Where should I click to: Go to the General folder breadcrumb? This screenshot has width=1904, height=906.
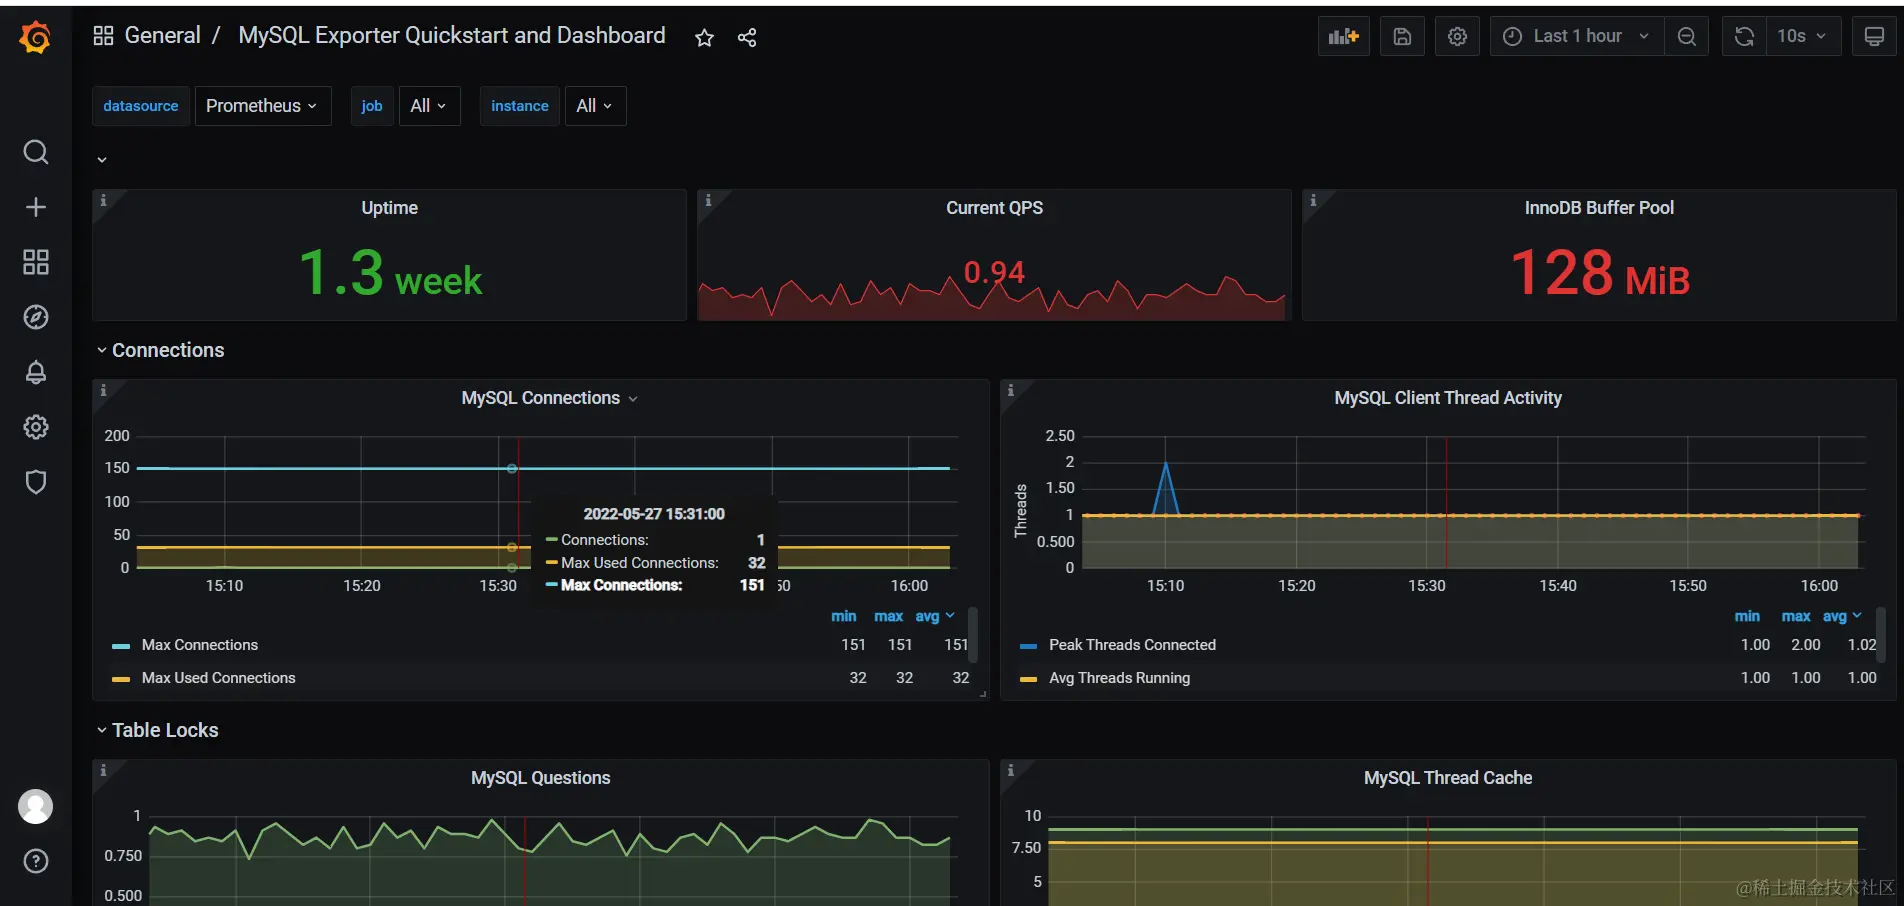162,36
